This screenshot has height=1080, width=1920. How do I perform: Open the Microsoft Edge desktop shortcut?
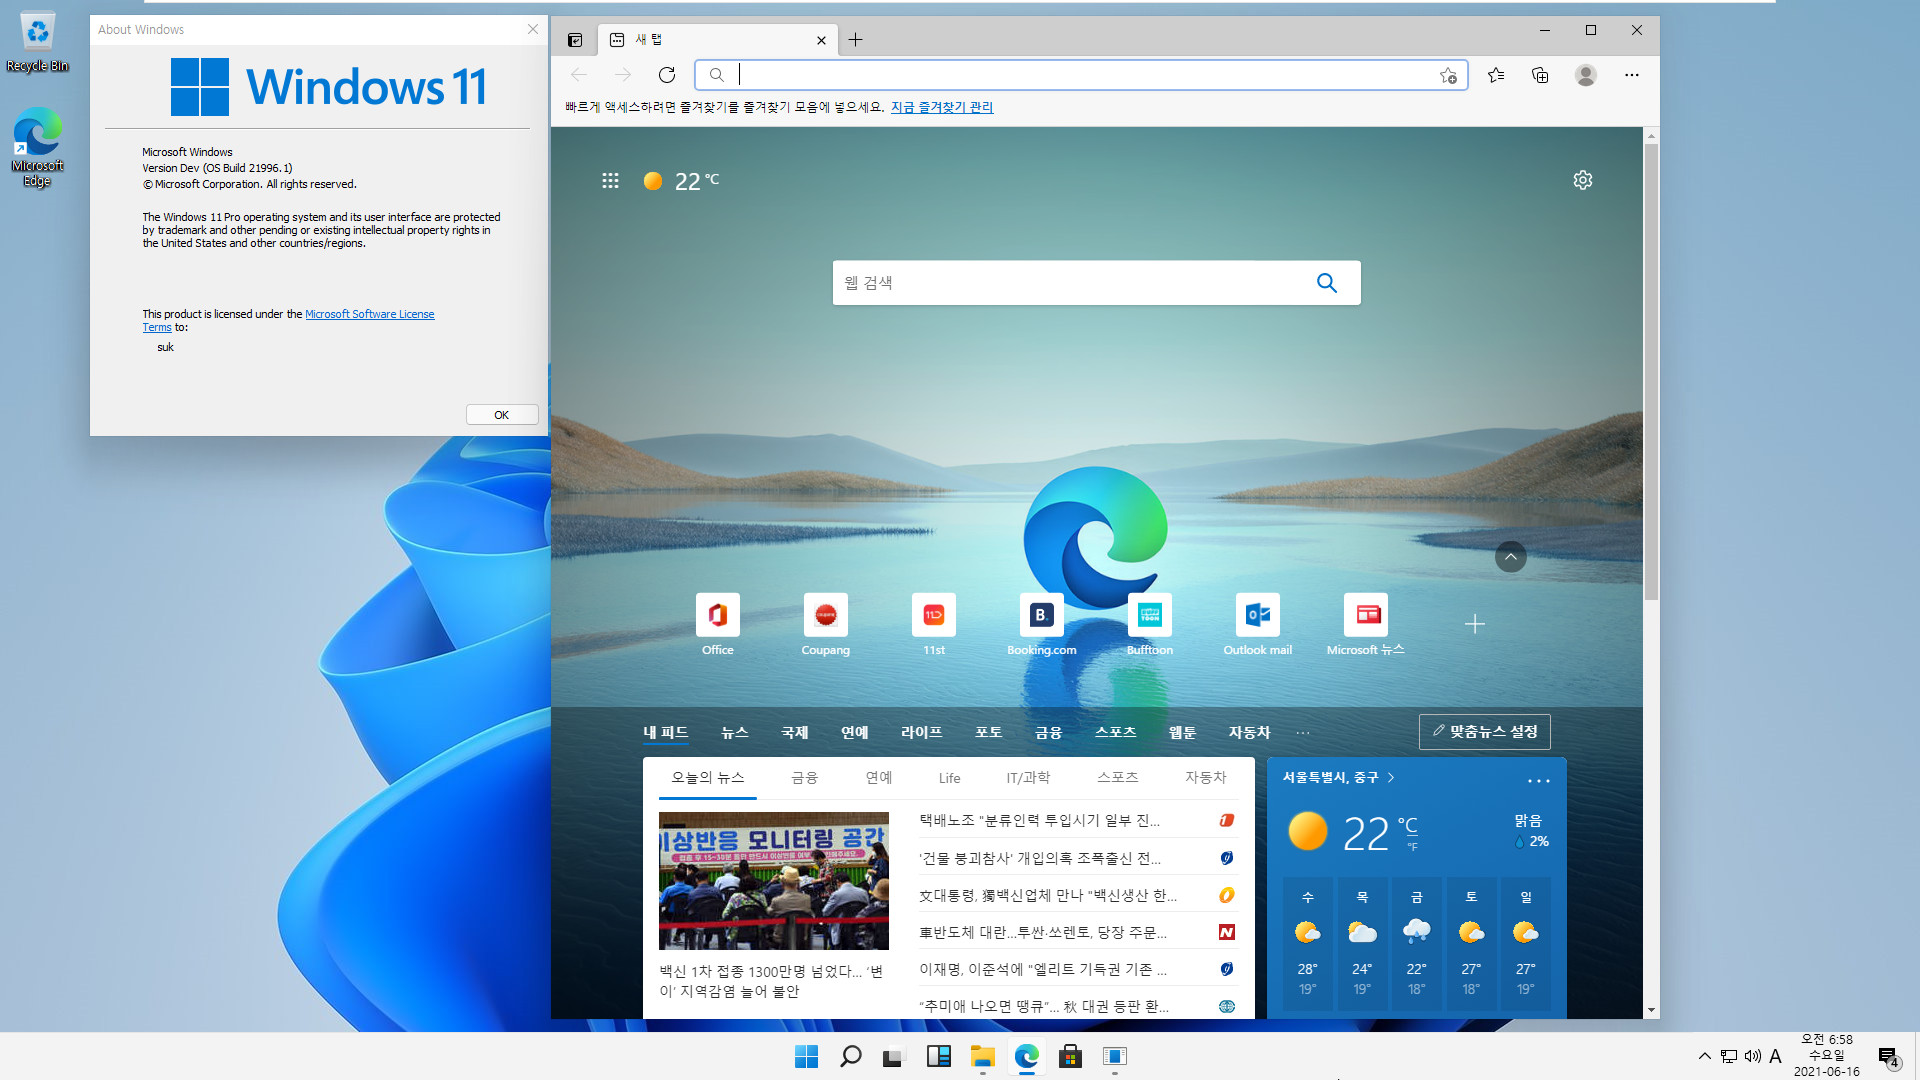pyautogui.click(x=37, y=147)
